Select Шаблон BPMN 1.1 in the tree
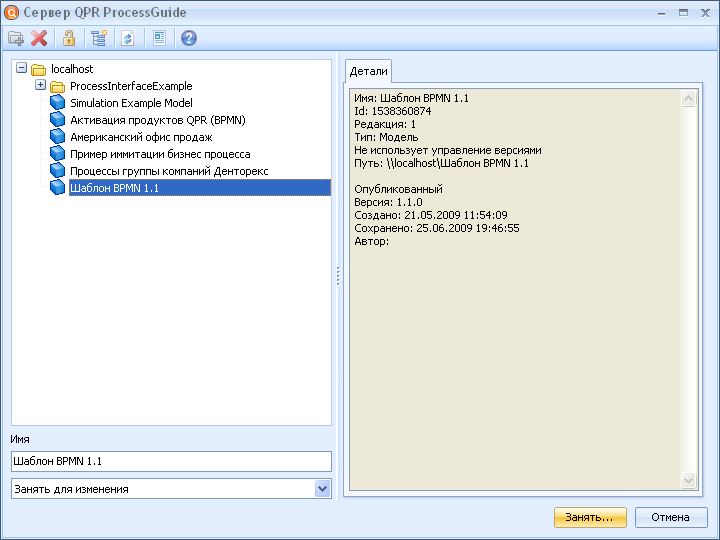720x540 pixels. pos(200,188)
